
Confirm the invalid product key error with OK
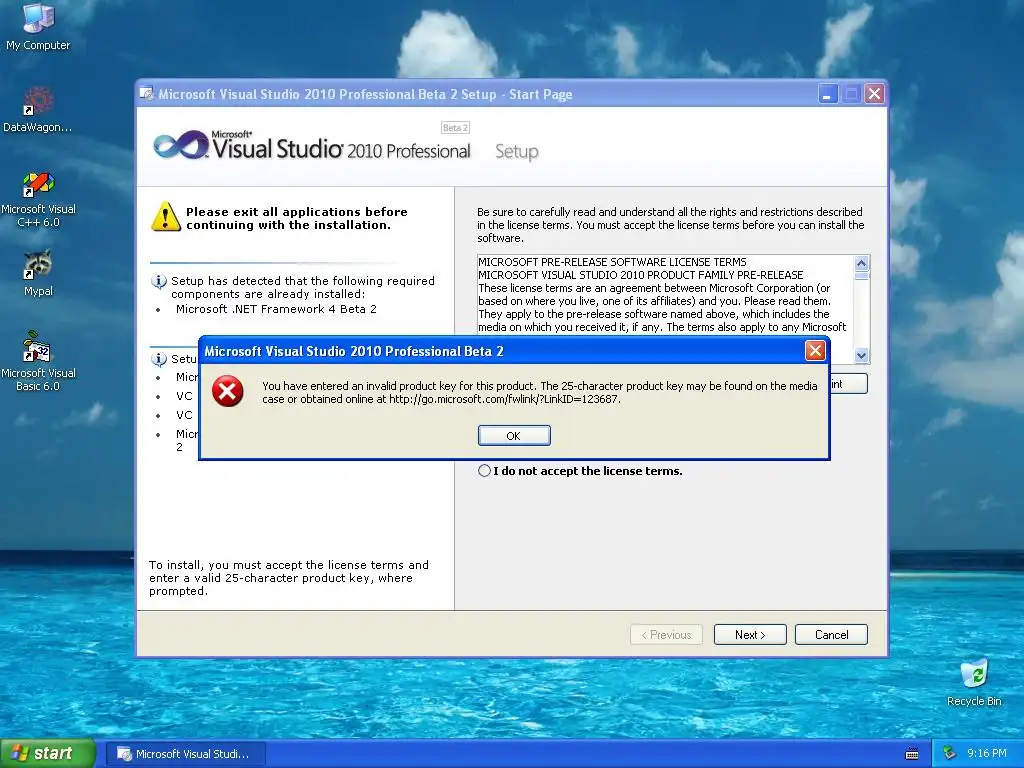coord(514,436)
